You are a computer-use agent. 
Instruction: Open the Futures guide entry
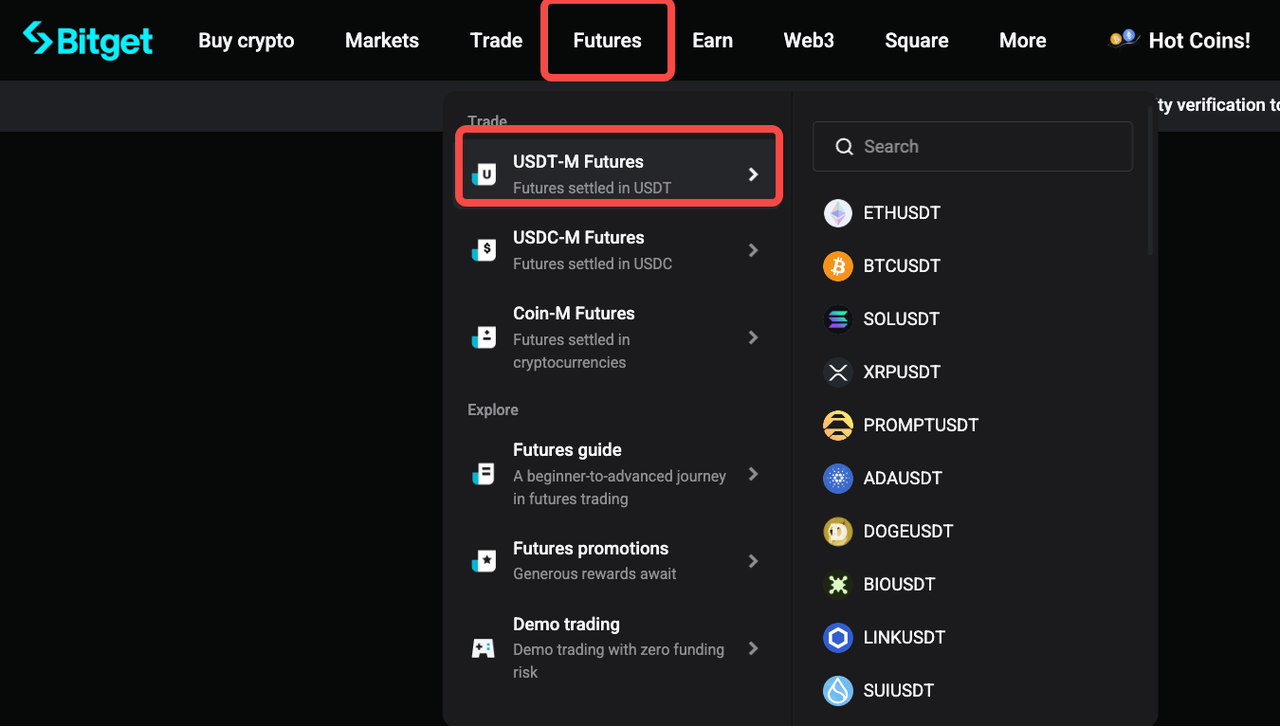click(x=617, y=474)
